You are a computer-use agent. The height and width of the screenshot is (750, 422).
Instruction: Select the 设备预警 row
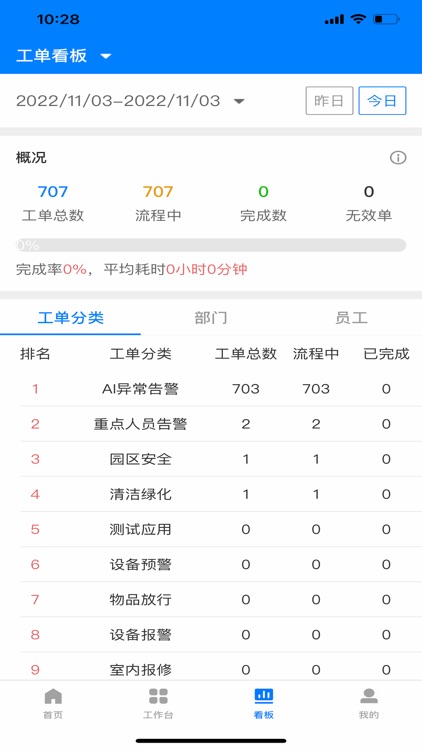(211, 564)
